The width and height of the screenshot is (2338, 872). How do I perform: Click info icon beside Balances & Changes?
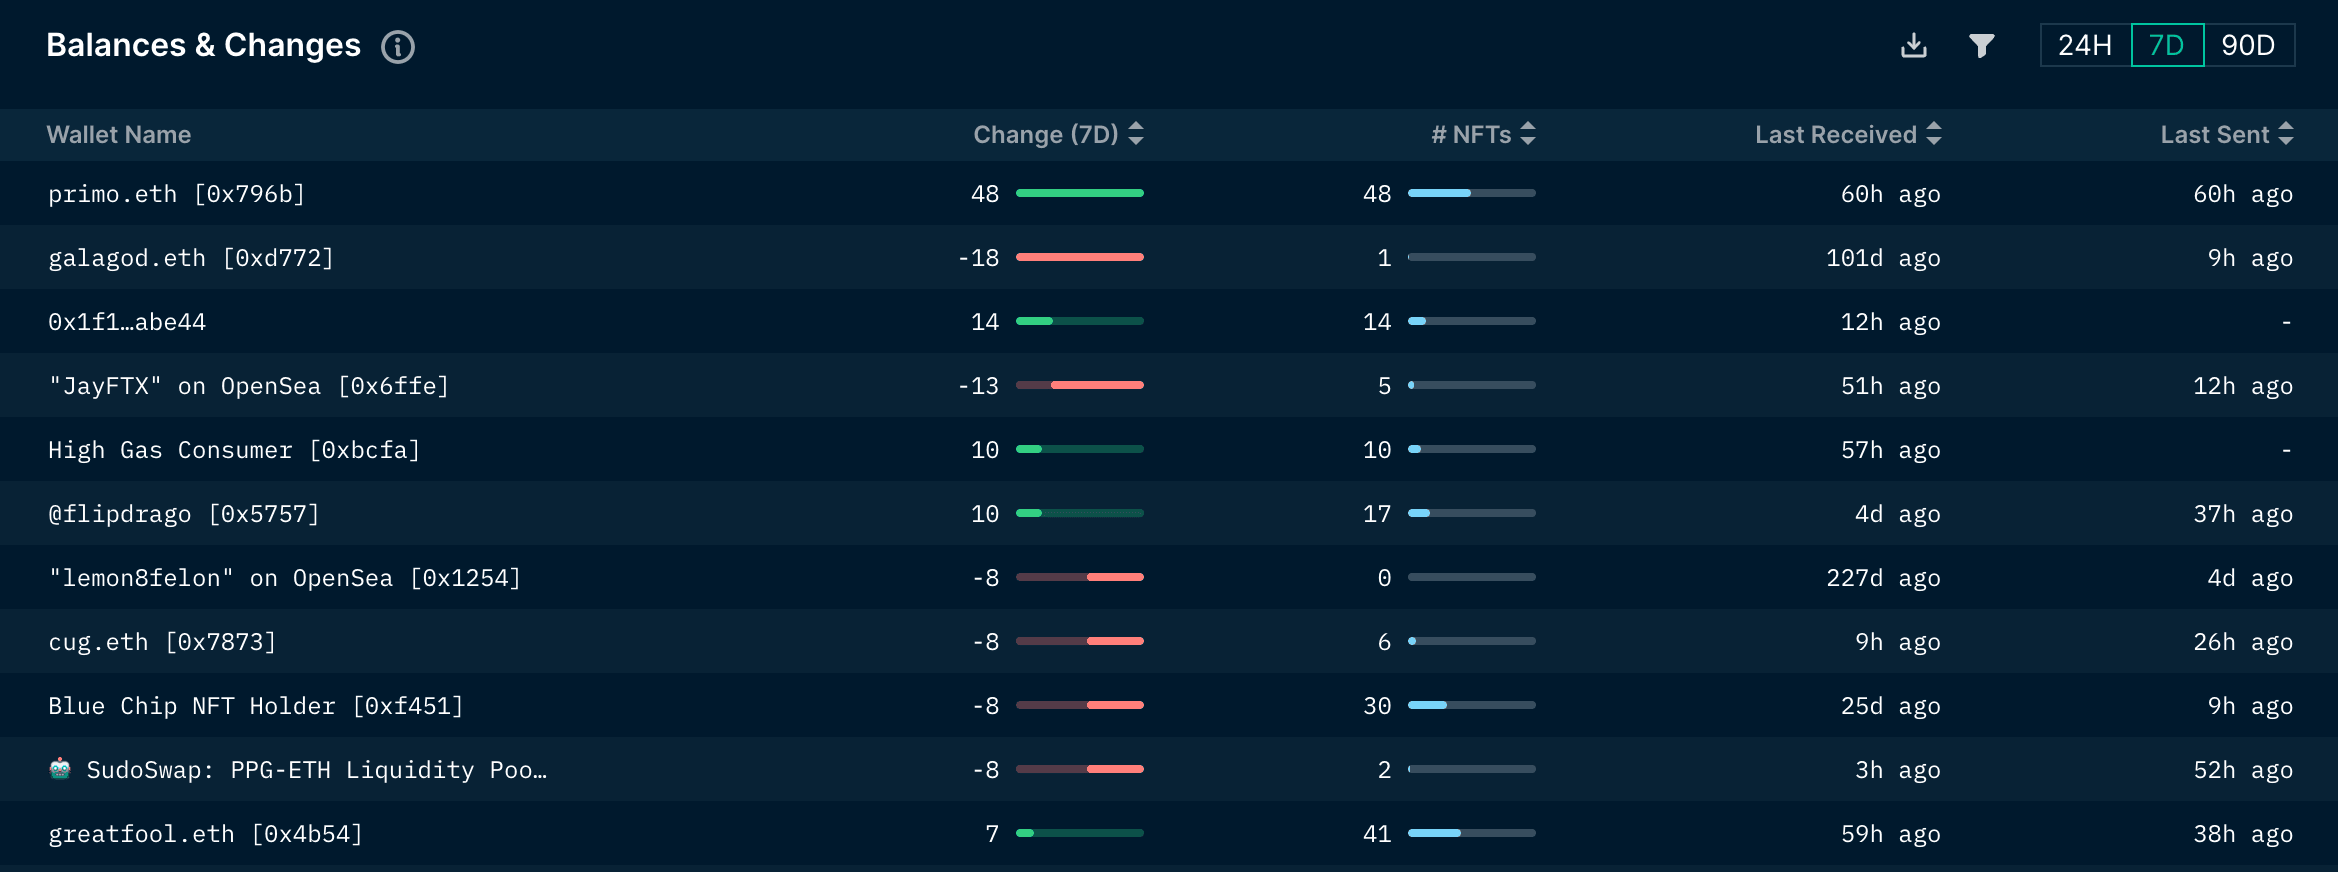398,47
